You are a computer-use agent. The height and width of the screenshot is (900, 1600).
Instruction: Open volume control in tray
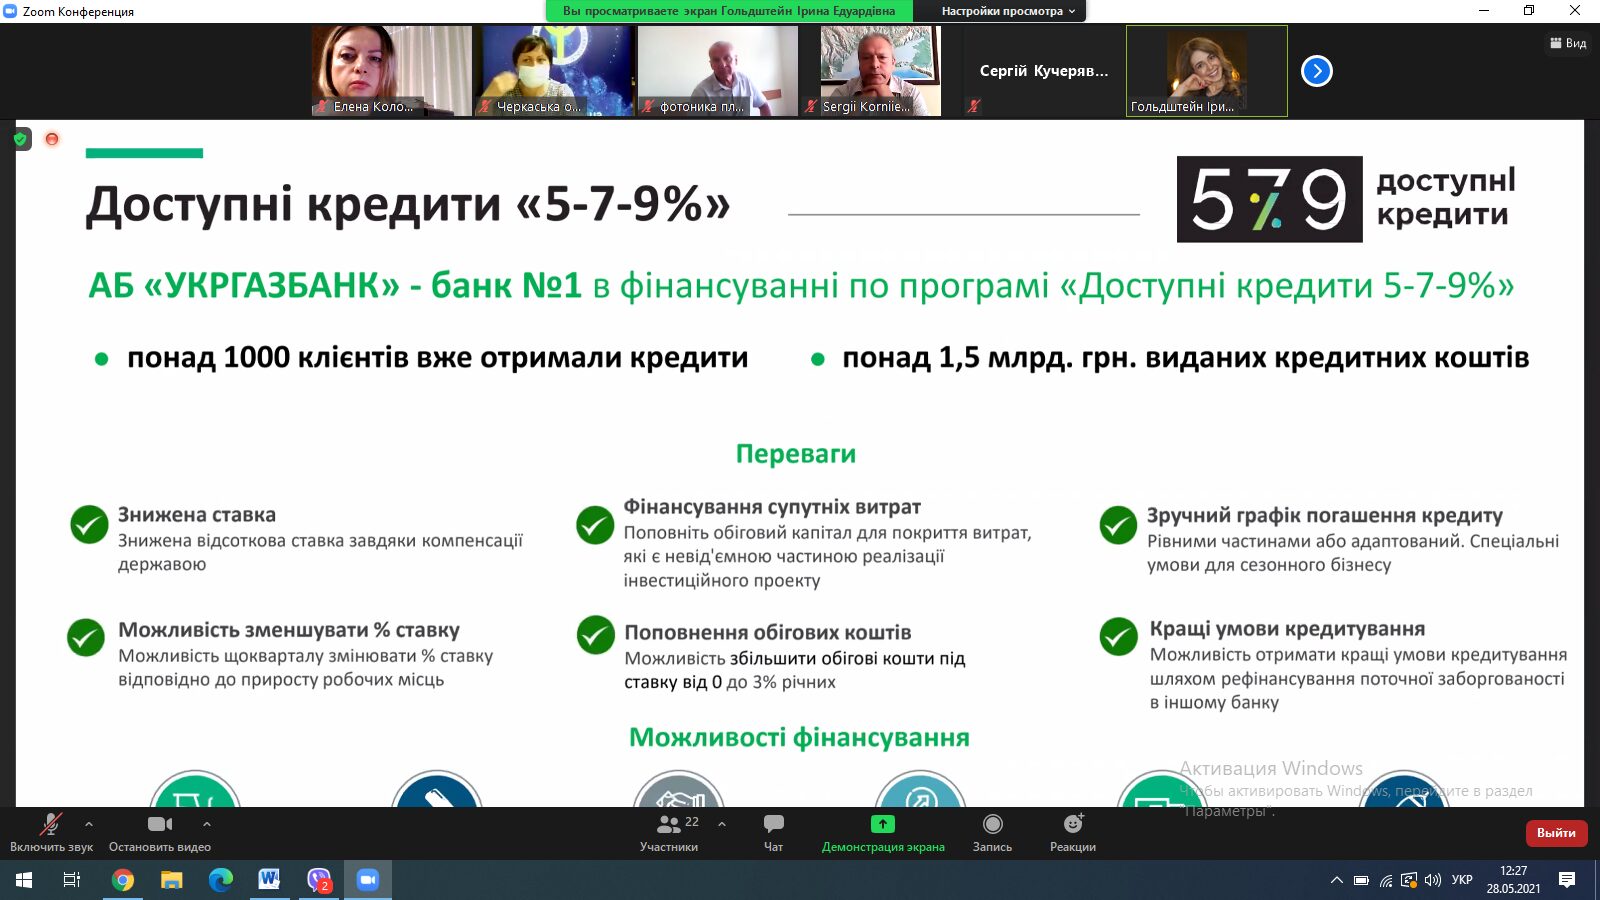pyautogui.click(x=1433, y=880)
